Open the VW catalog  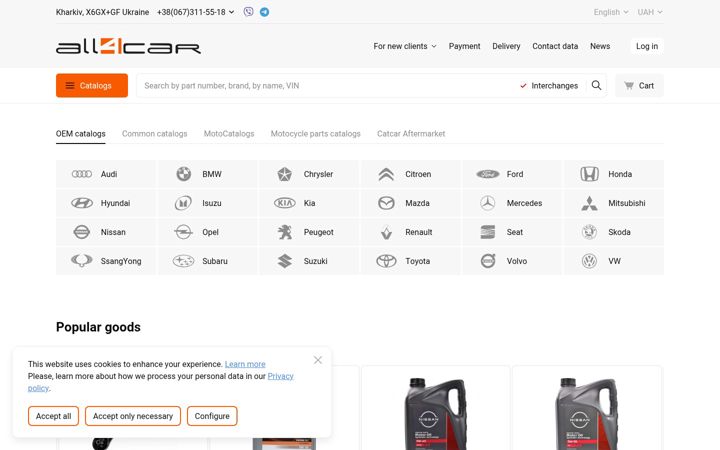click(613, 261)
